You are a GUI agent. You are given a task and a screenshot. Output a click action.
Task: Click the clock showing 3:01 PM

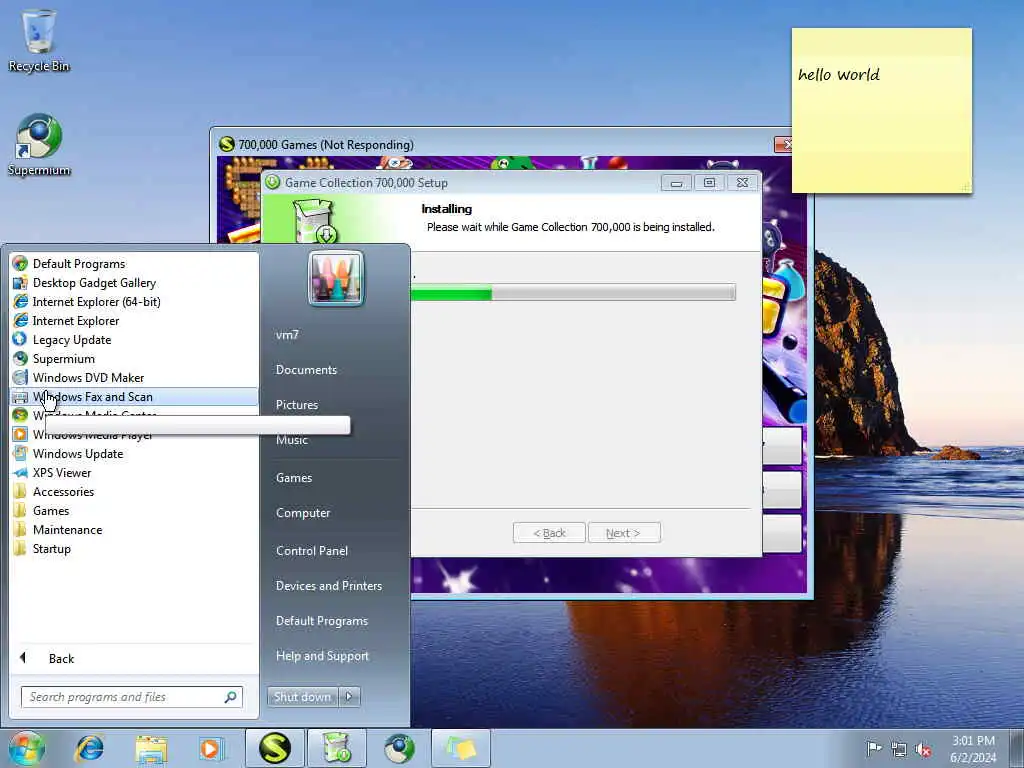pyautogui.click(x=973, y=749)
